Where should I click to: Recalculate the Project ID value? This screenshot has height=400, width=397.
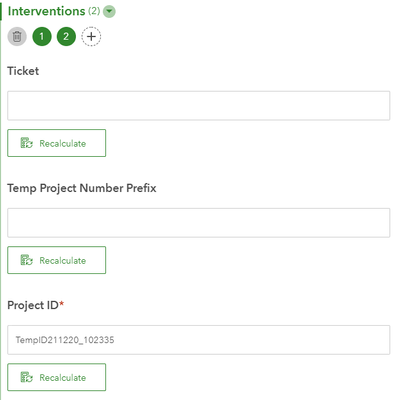[x=57, y=377]
